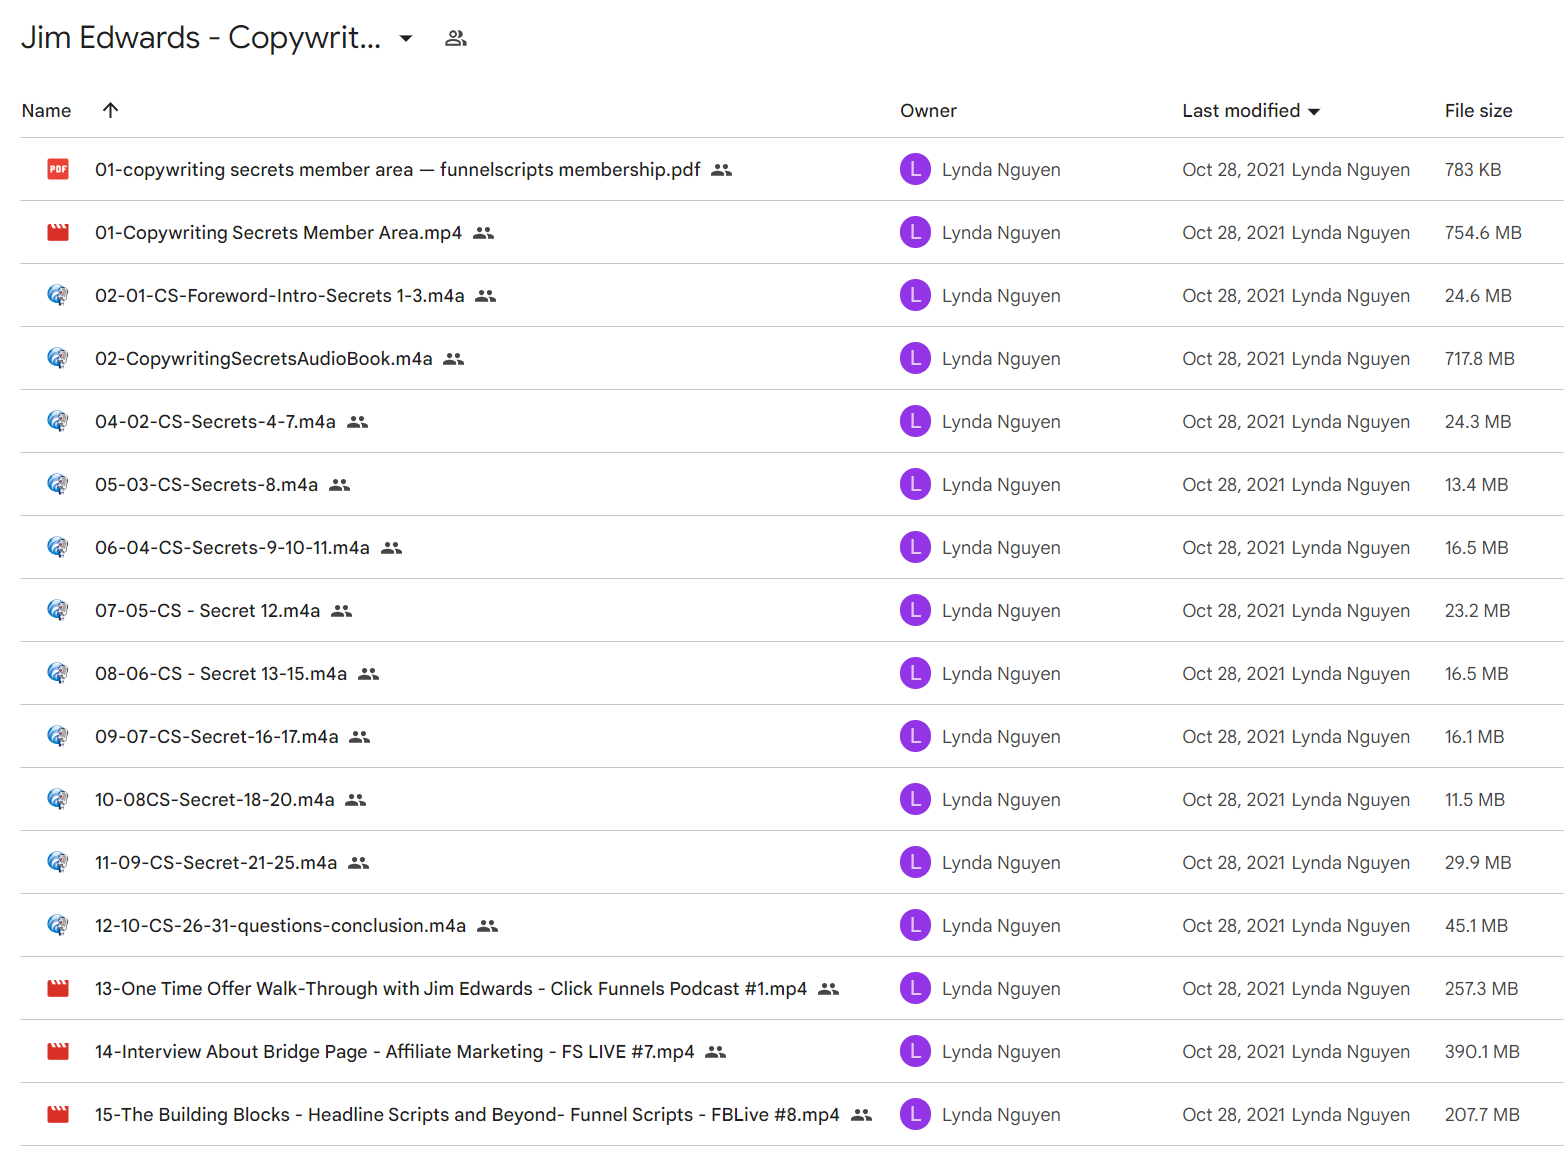
Task: Click the Owner column header
Action: (928, 111)
